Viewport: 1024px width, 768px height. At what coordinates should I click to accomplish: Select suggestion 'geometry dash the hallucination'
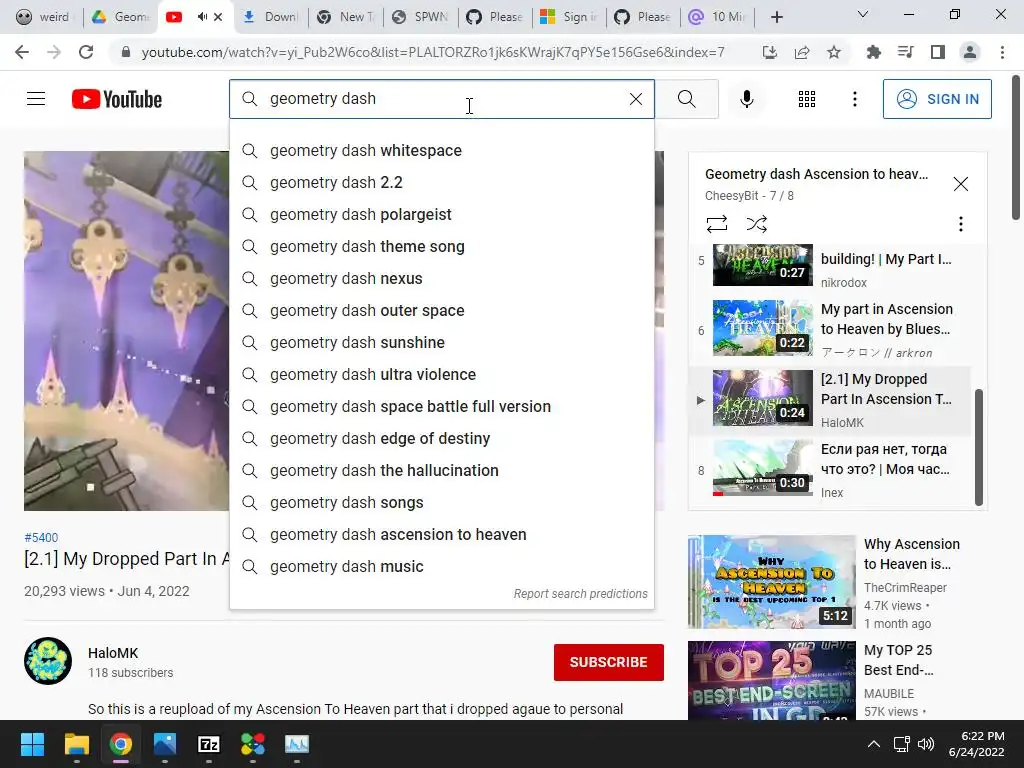point(441,470)
